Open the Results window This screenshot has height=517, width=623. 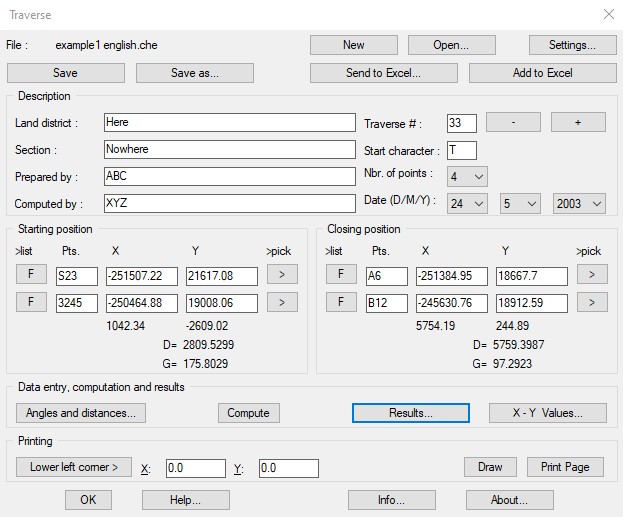(410, 413)
